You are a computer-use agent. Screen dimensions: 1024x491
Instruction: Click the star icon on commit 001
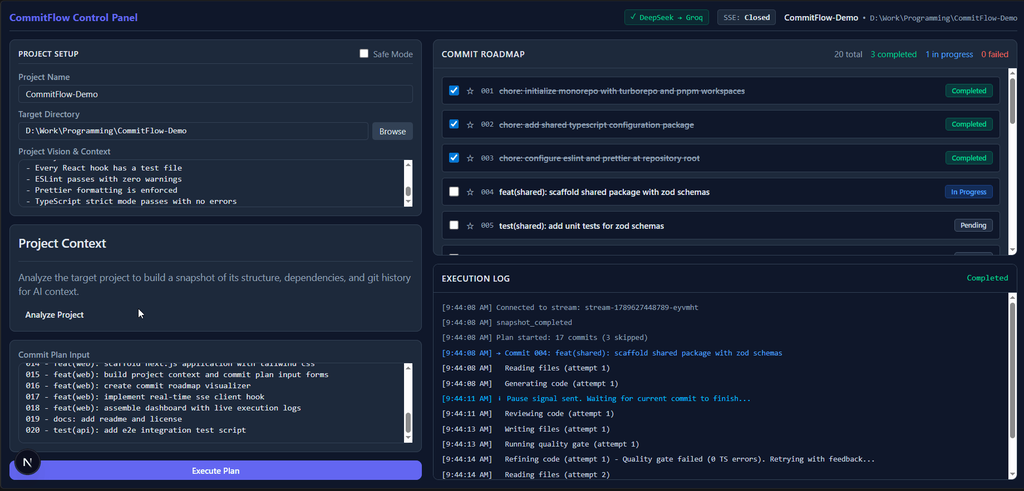coord(470,91)
